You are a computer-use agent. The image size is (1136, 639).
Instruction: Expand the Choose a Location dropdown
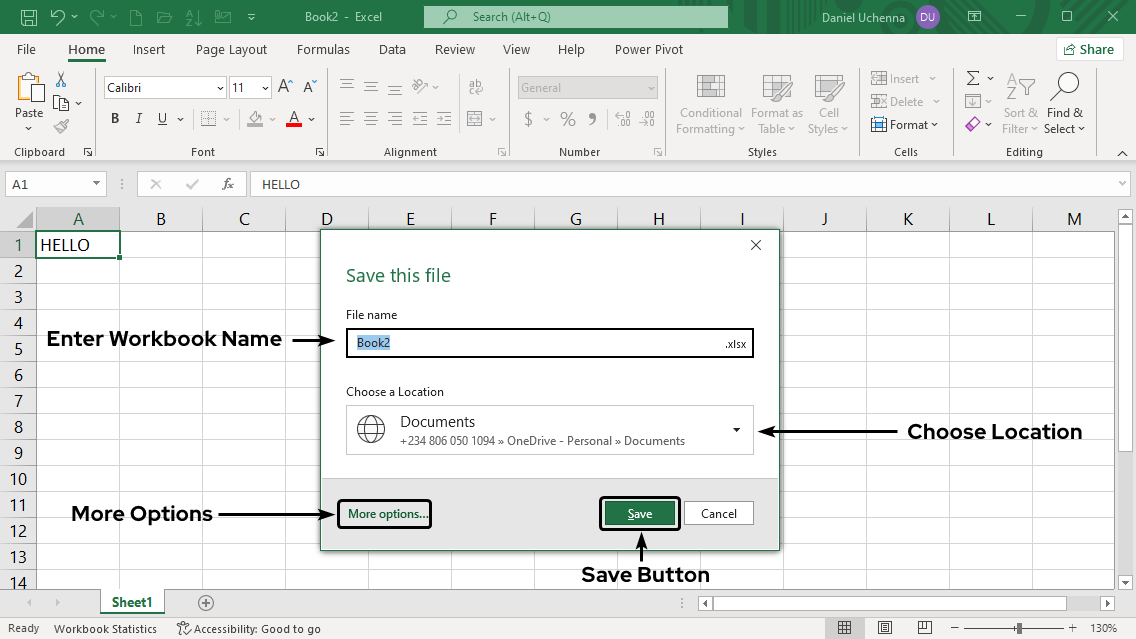coord(737,430)
